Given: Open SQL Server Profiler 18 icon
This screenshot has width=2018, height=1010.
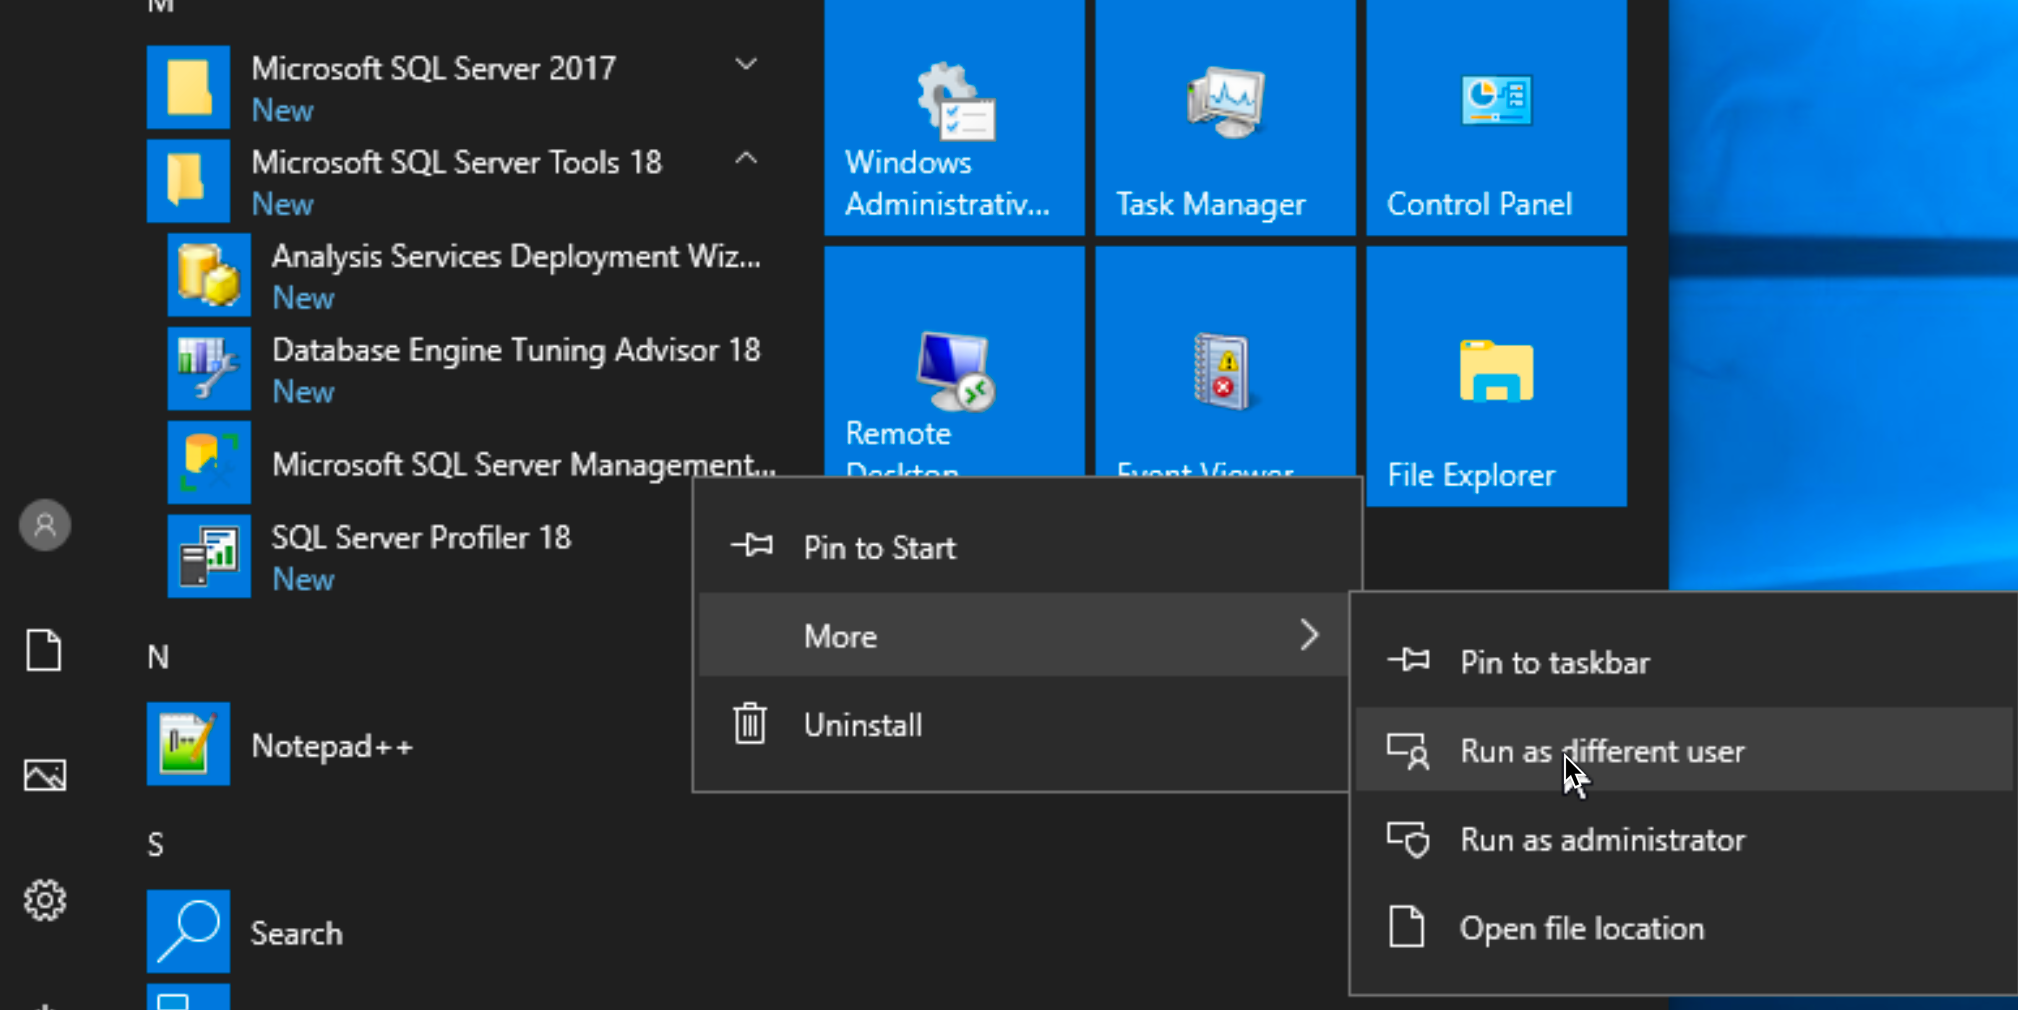Looking at the screenshot, I should [x=209, y=557].
